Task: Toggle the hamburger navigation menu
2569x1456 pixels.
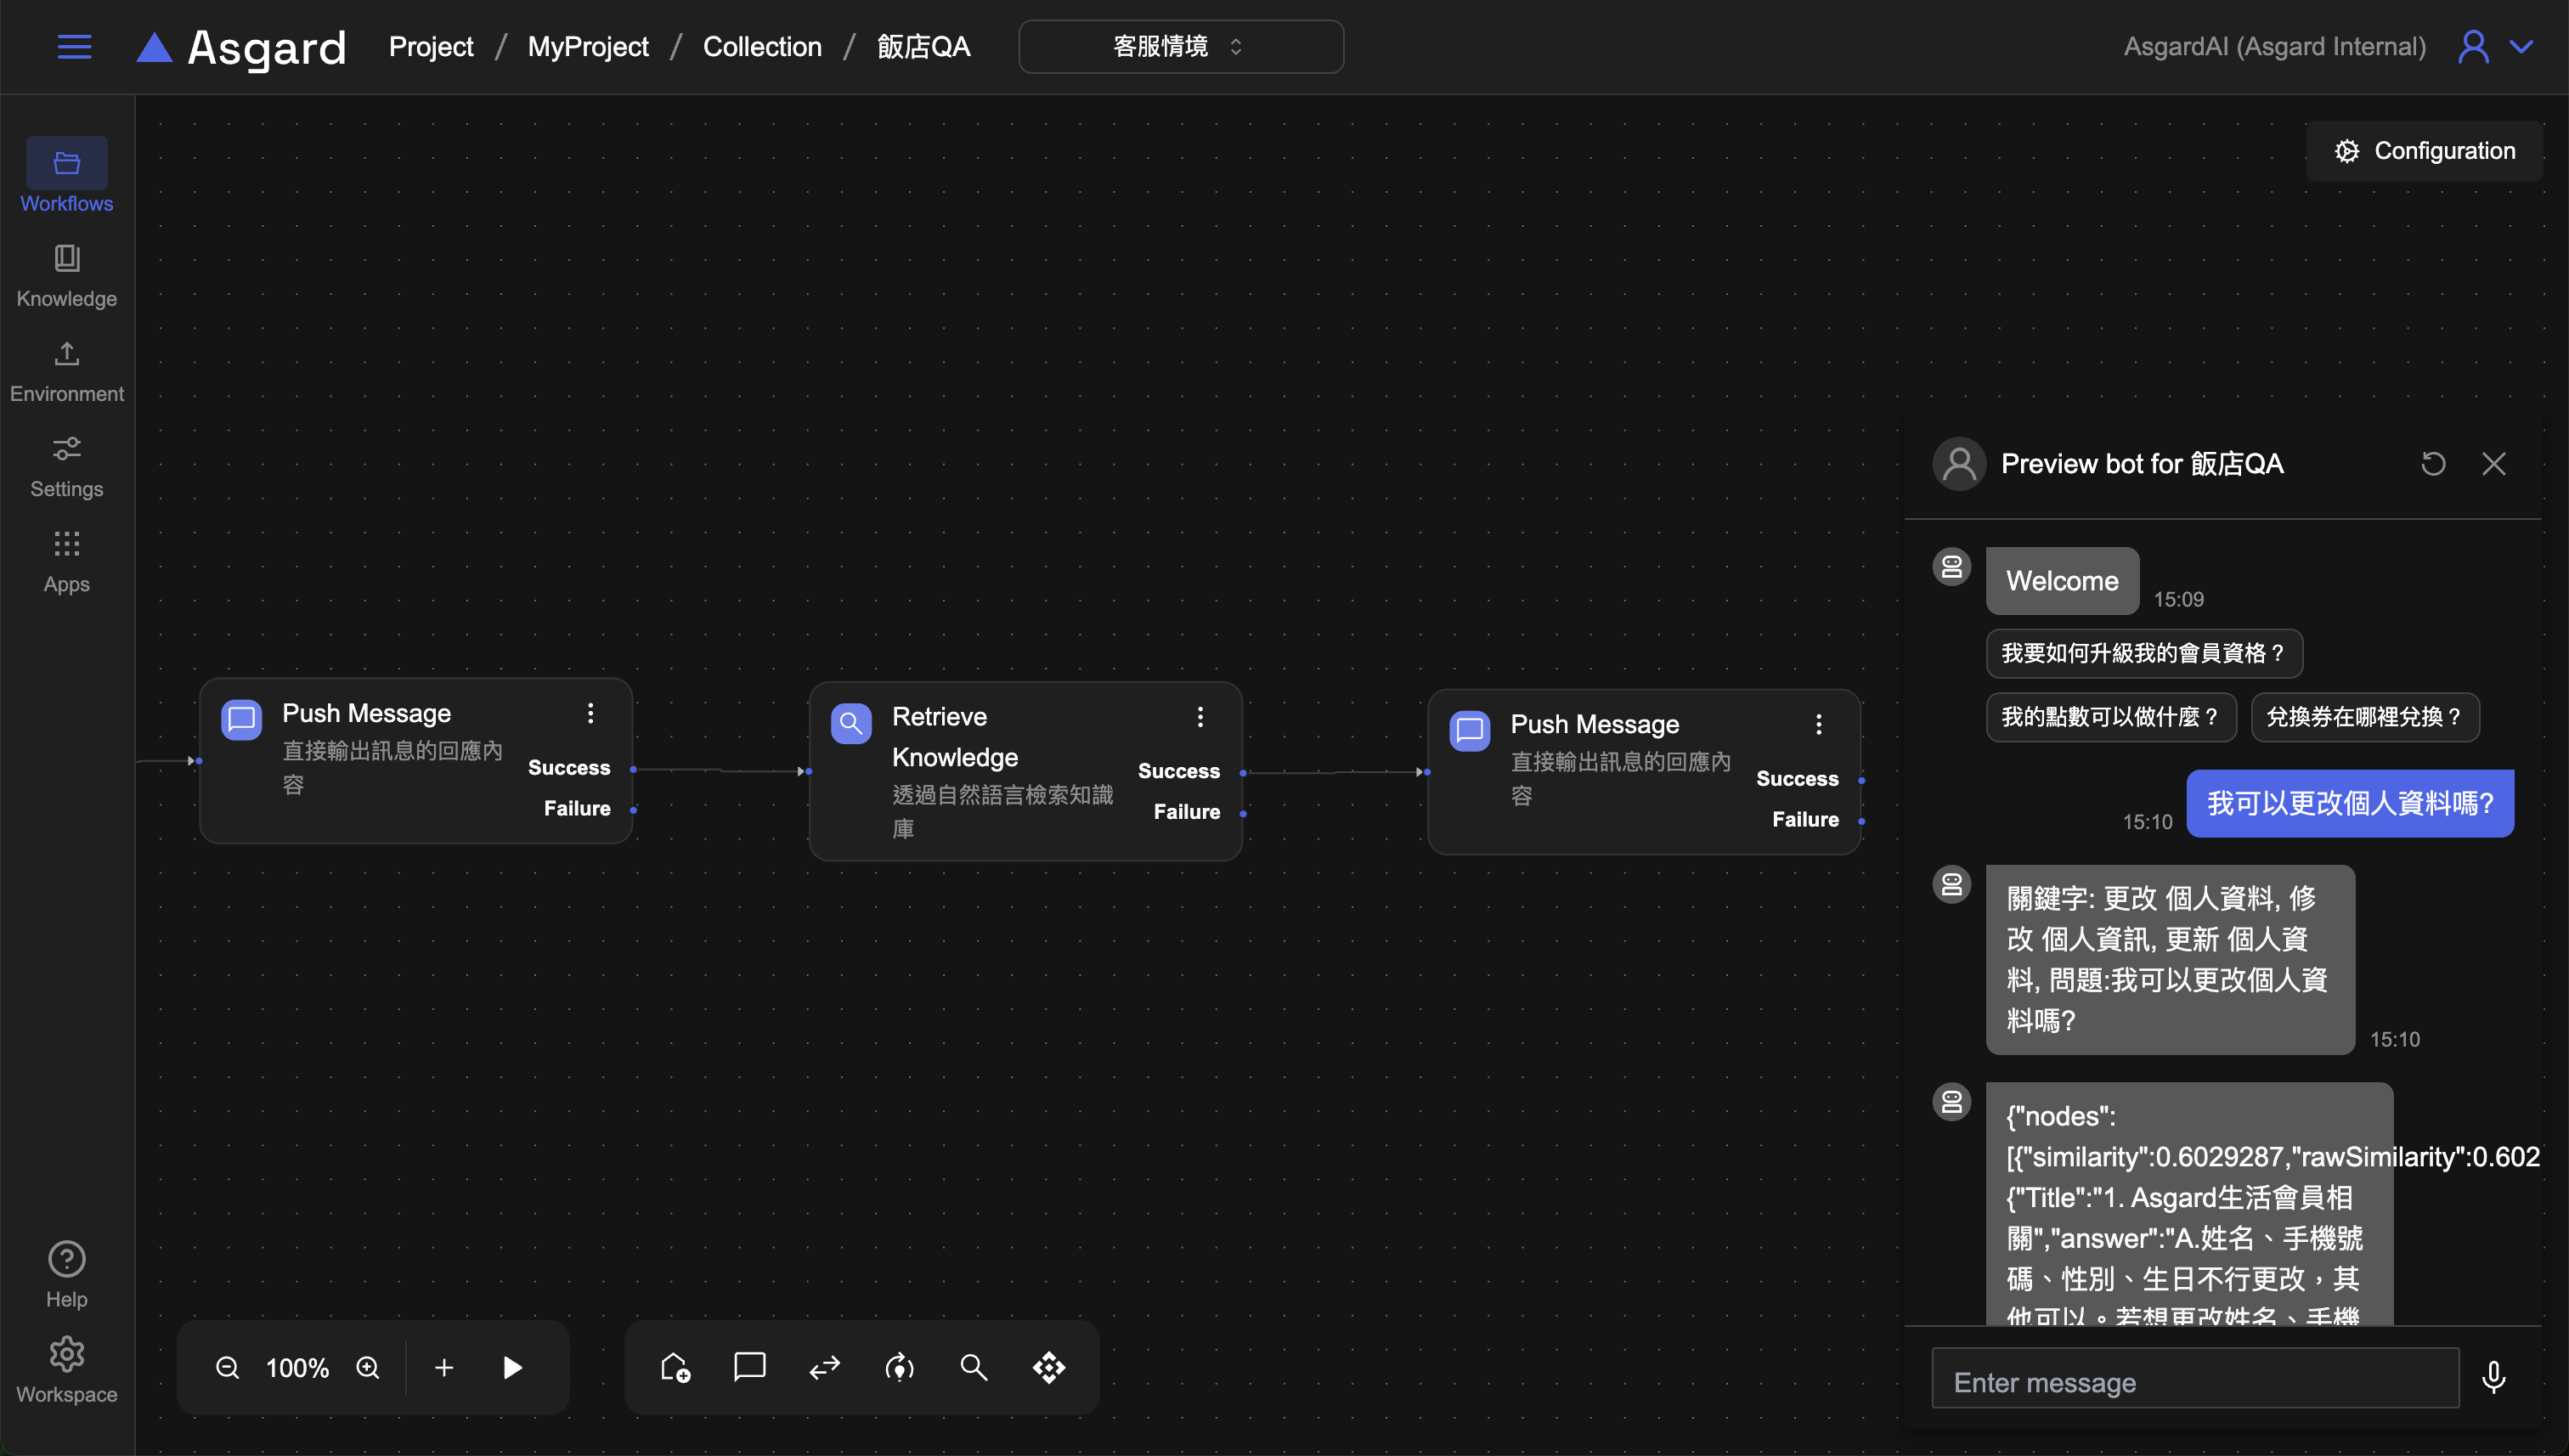Action: pyautogui.click(x=74, y=47)
